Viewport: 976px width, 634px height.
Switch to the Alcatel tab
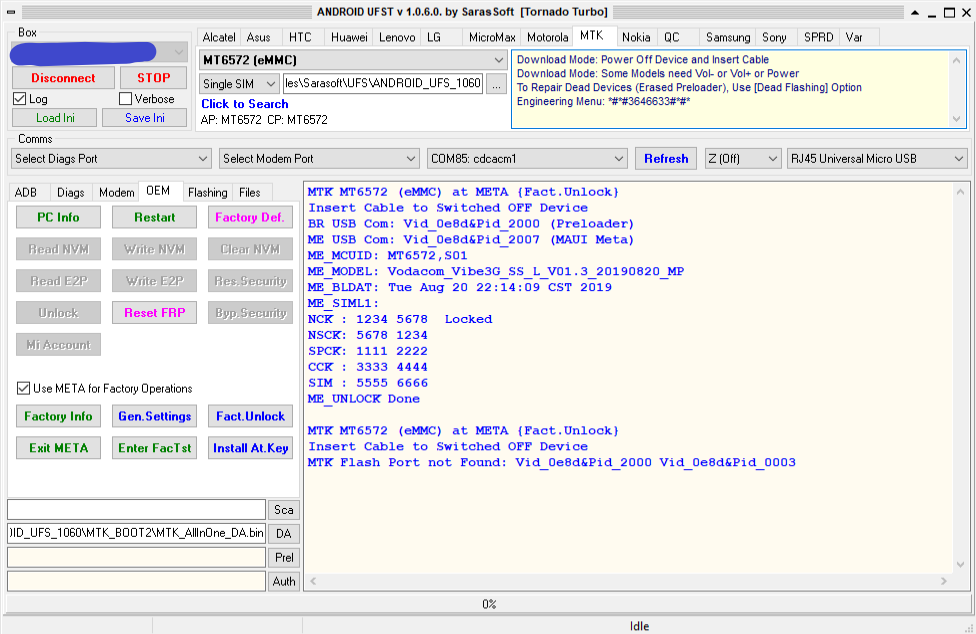pos(219,37)
